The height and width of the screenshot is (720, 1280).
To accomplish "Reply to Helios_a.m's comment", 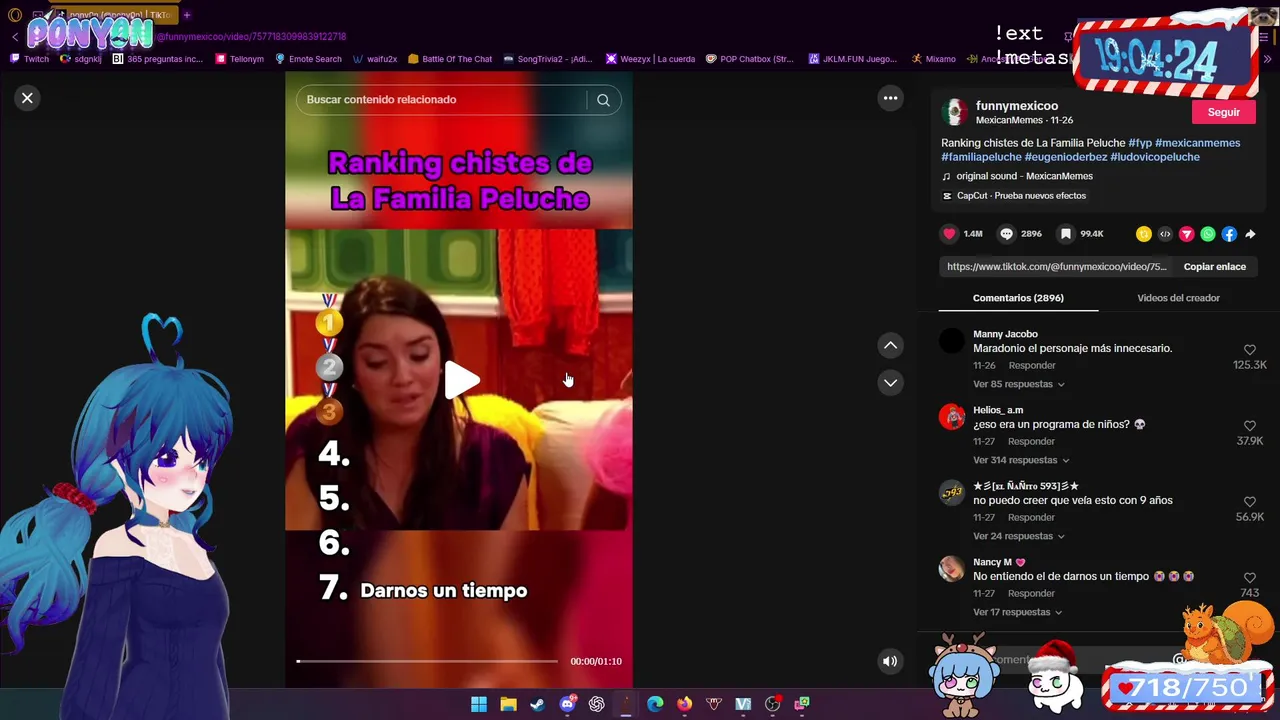I will coord(1031,442).
